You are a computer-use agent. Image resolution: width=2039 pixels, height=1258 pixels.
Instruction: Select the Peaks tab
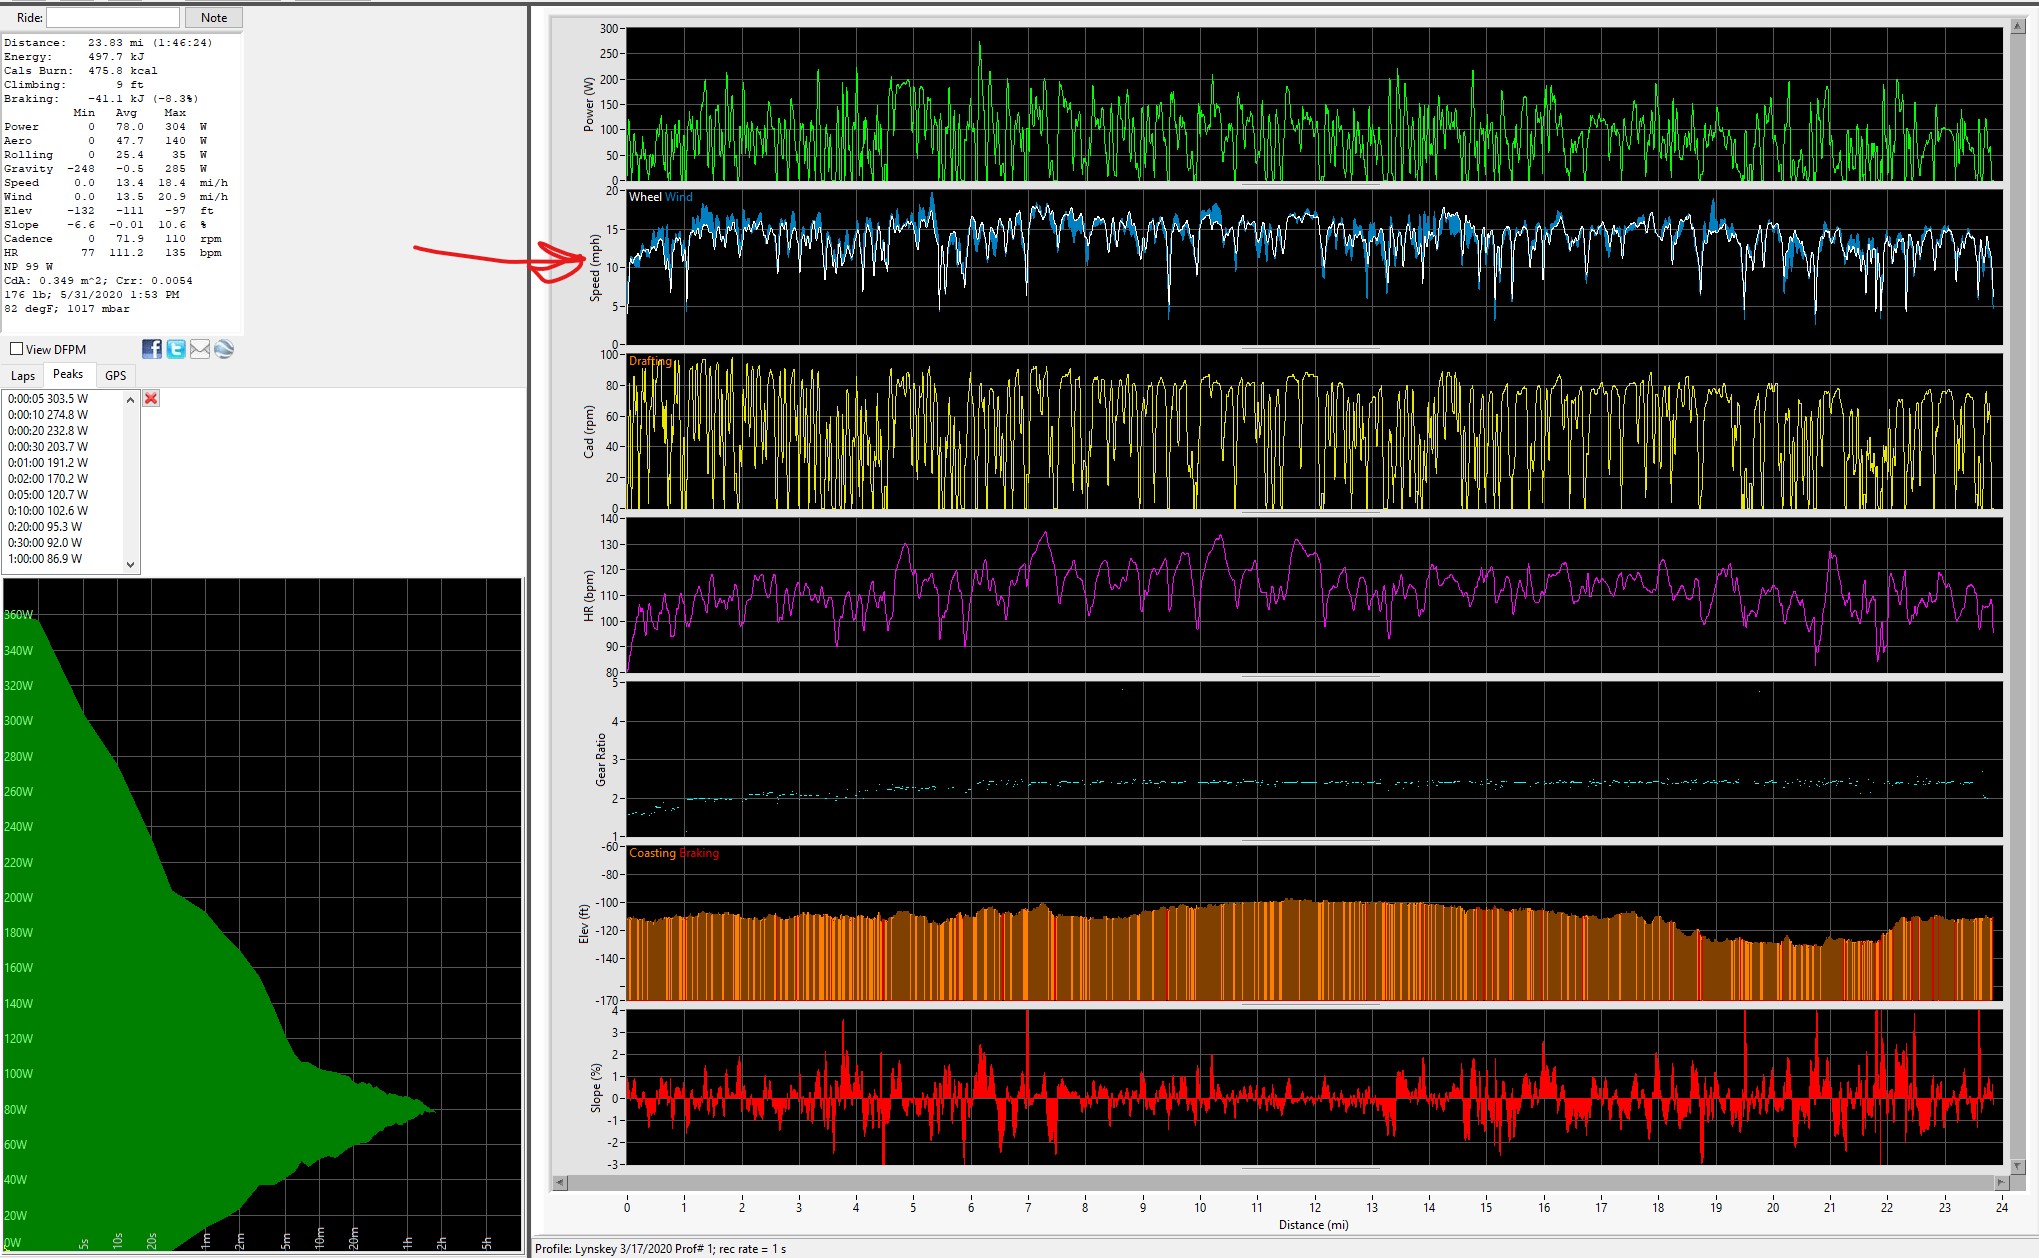pos(68,374)
